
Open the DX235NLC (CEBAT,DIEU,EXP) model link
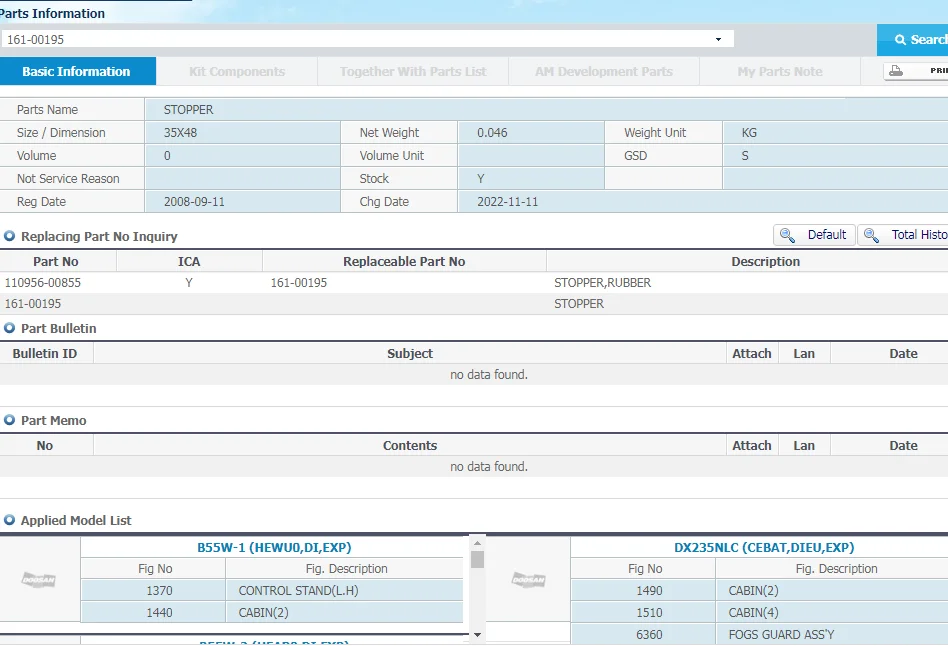pos(764,548)
